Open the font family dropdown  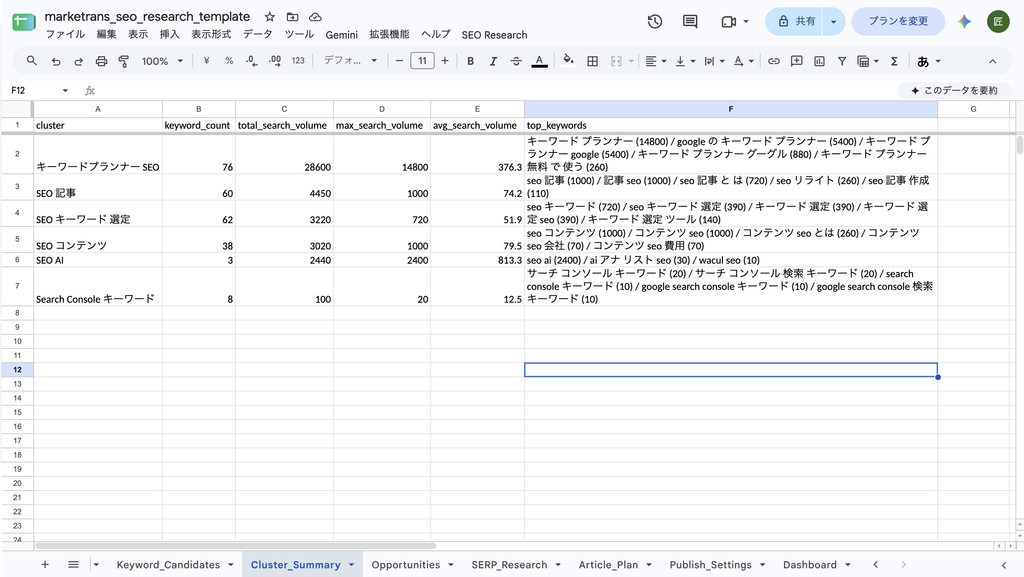pos(351,61)
